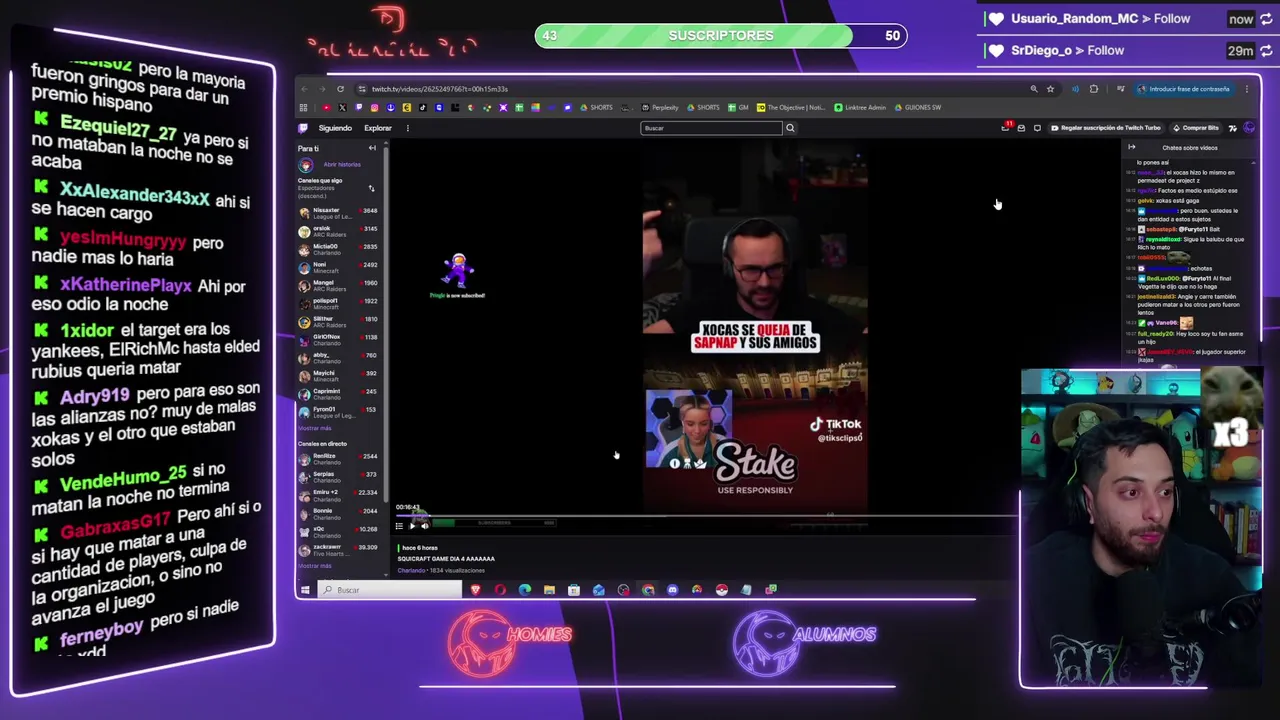Click the Charlando category link

[x=411, y=570]
